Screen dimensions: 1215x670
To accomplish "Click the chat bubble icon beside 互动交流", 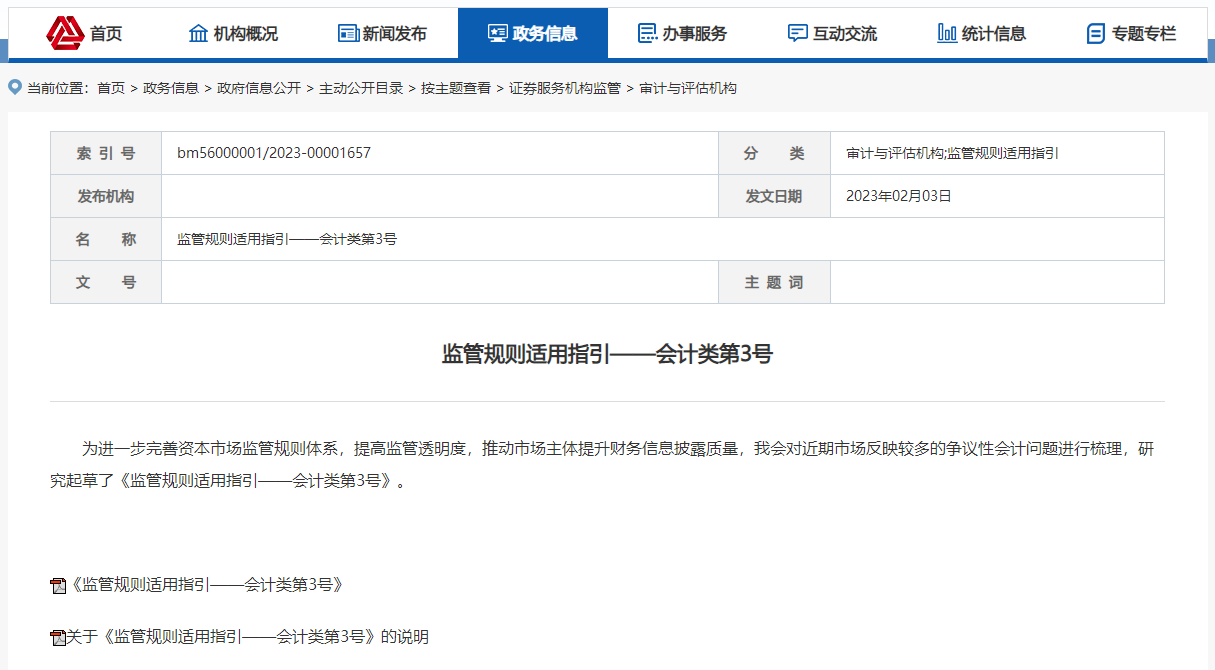I will pos(796,31).
